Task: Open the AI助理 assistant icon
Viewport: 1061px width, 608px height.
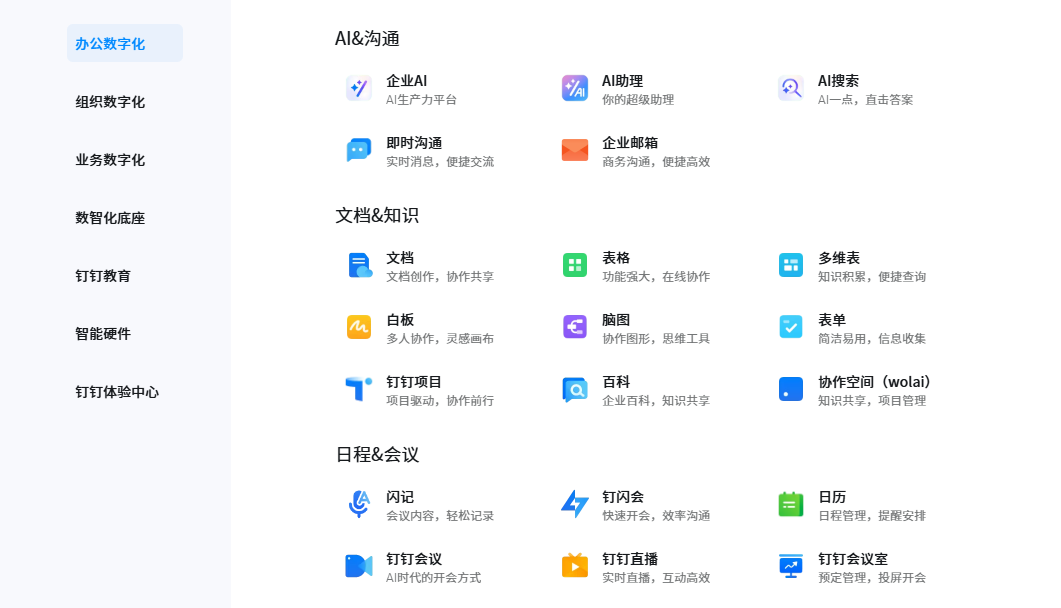Action: point(574,89)
